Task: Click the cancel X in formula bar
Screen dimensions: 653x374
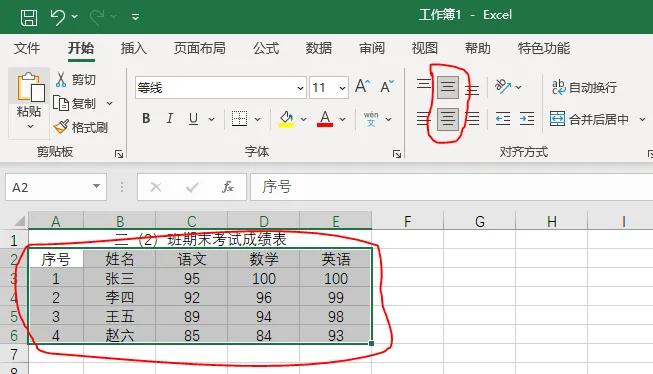Action: (156, 187)
